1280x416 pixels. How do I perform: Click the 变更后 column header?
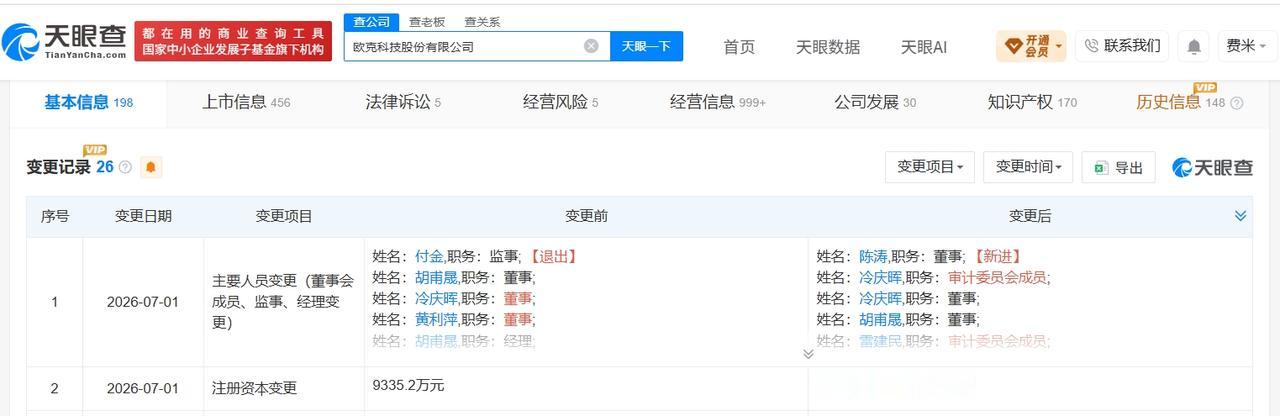[1029, 216]
